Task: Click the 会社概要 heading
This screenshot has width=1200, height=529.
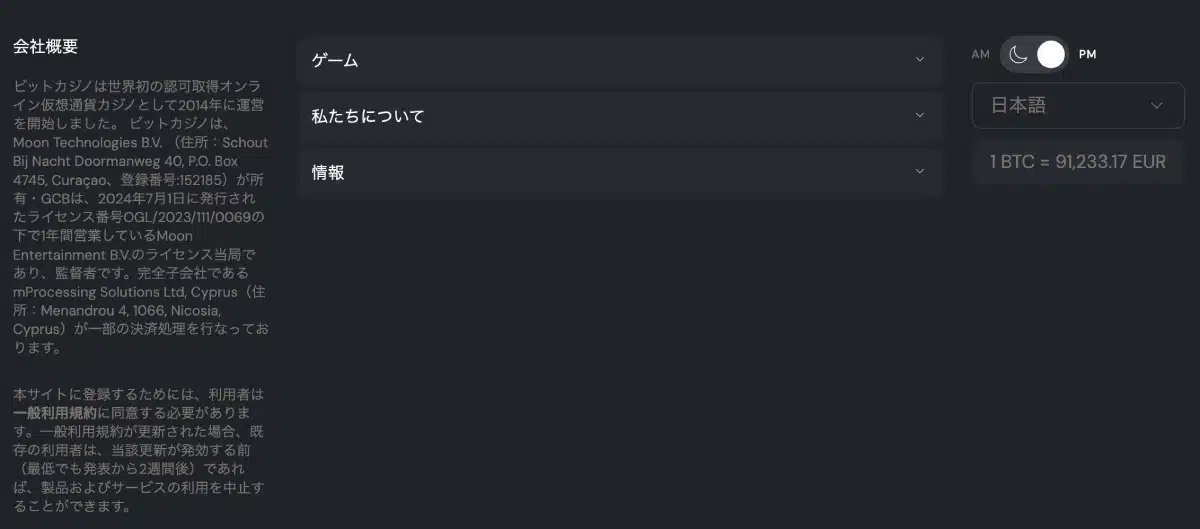Action: pyautogui.click(x=45, y=46)
